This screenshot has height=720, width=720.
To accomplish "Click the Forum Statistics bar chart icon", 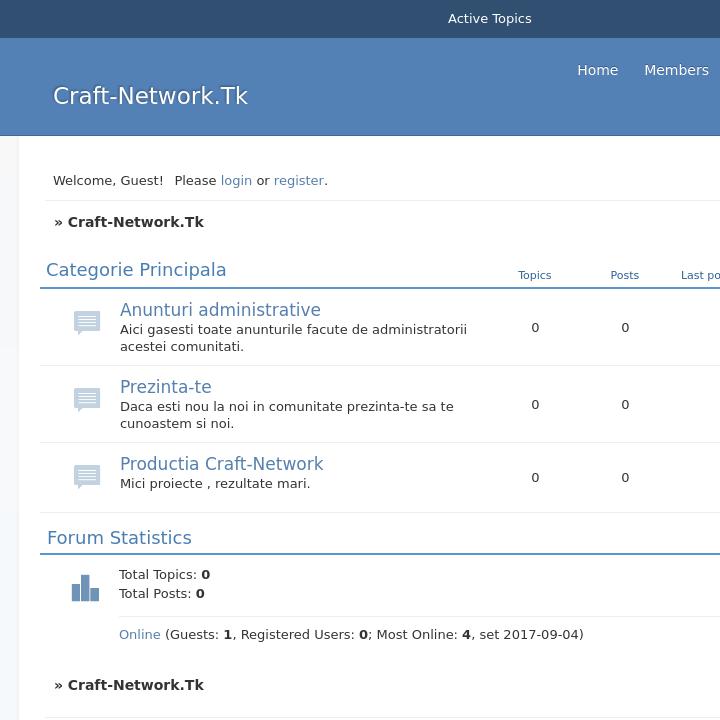I will click(85, 588).
